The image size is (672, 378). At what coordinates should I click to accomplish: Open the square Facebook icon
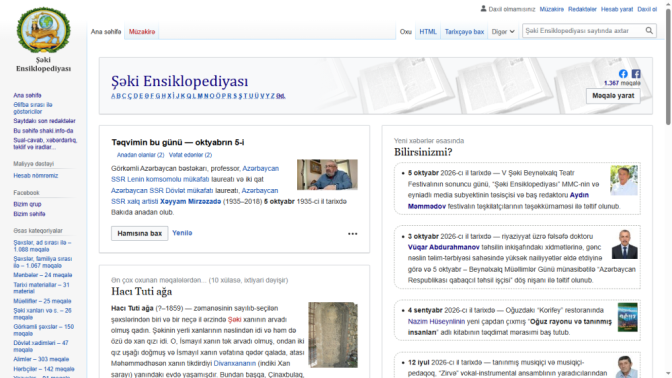click(x=636, y=74)
